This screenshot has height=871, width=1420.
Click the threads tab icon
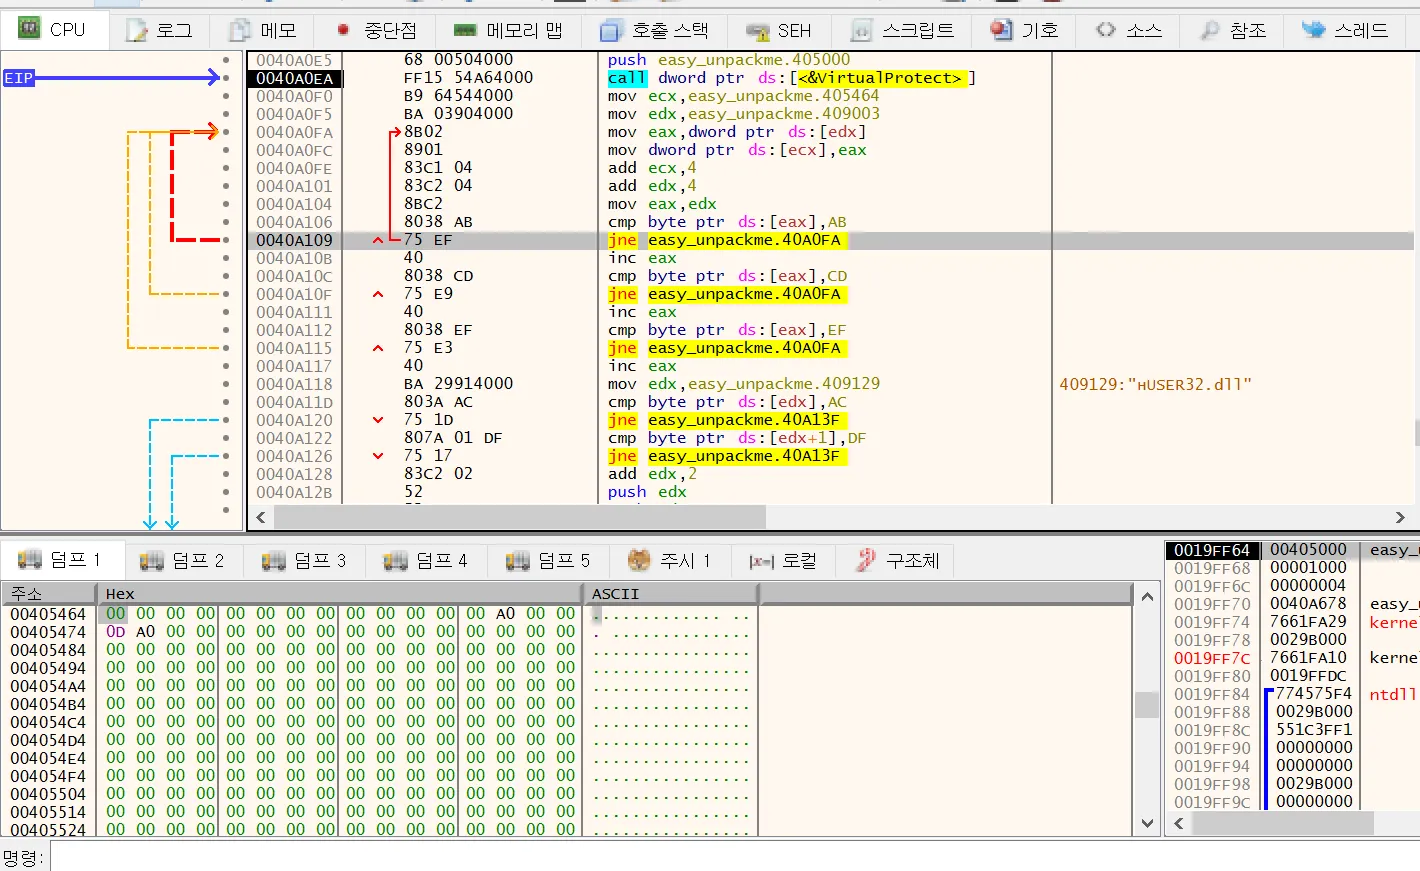pyautogui.click(x=1313, y=30)
